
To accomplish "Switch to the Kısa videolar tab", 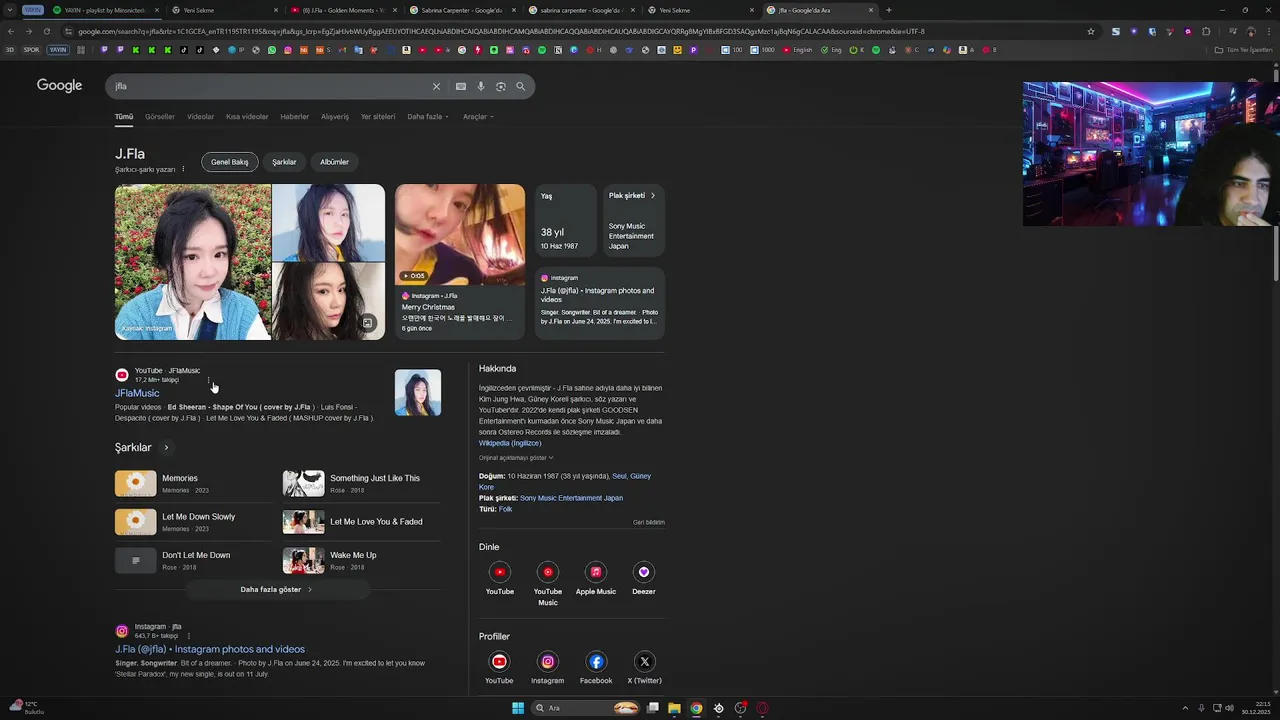I will tap(247, 116).
